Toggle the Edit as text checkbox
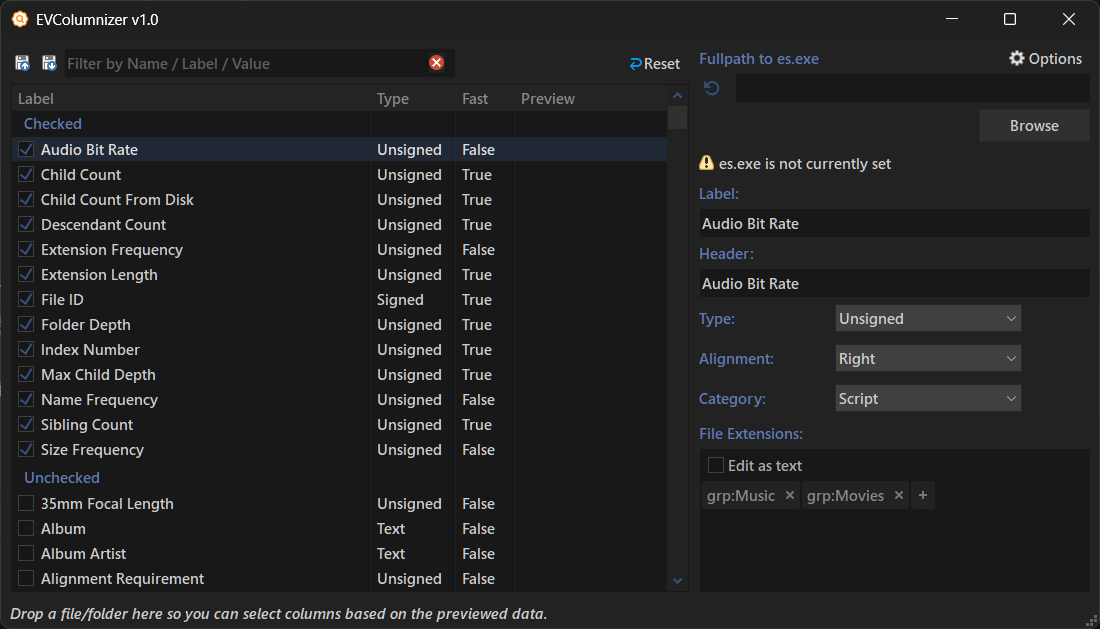 click(716, 465)
